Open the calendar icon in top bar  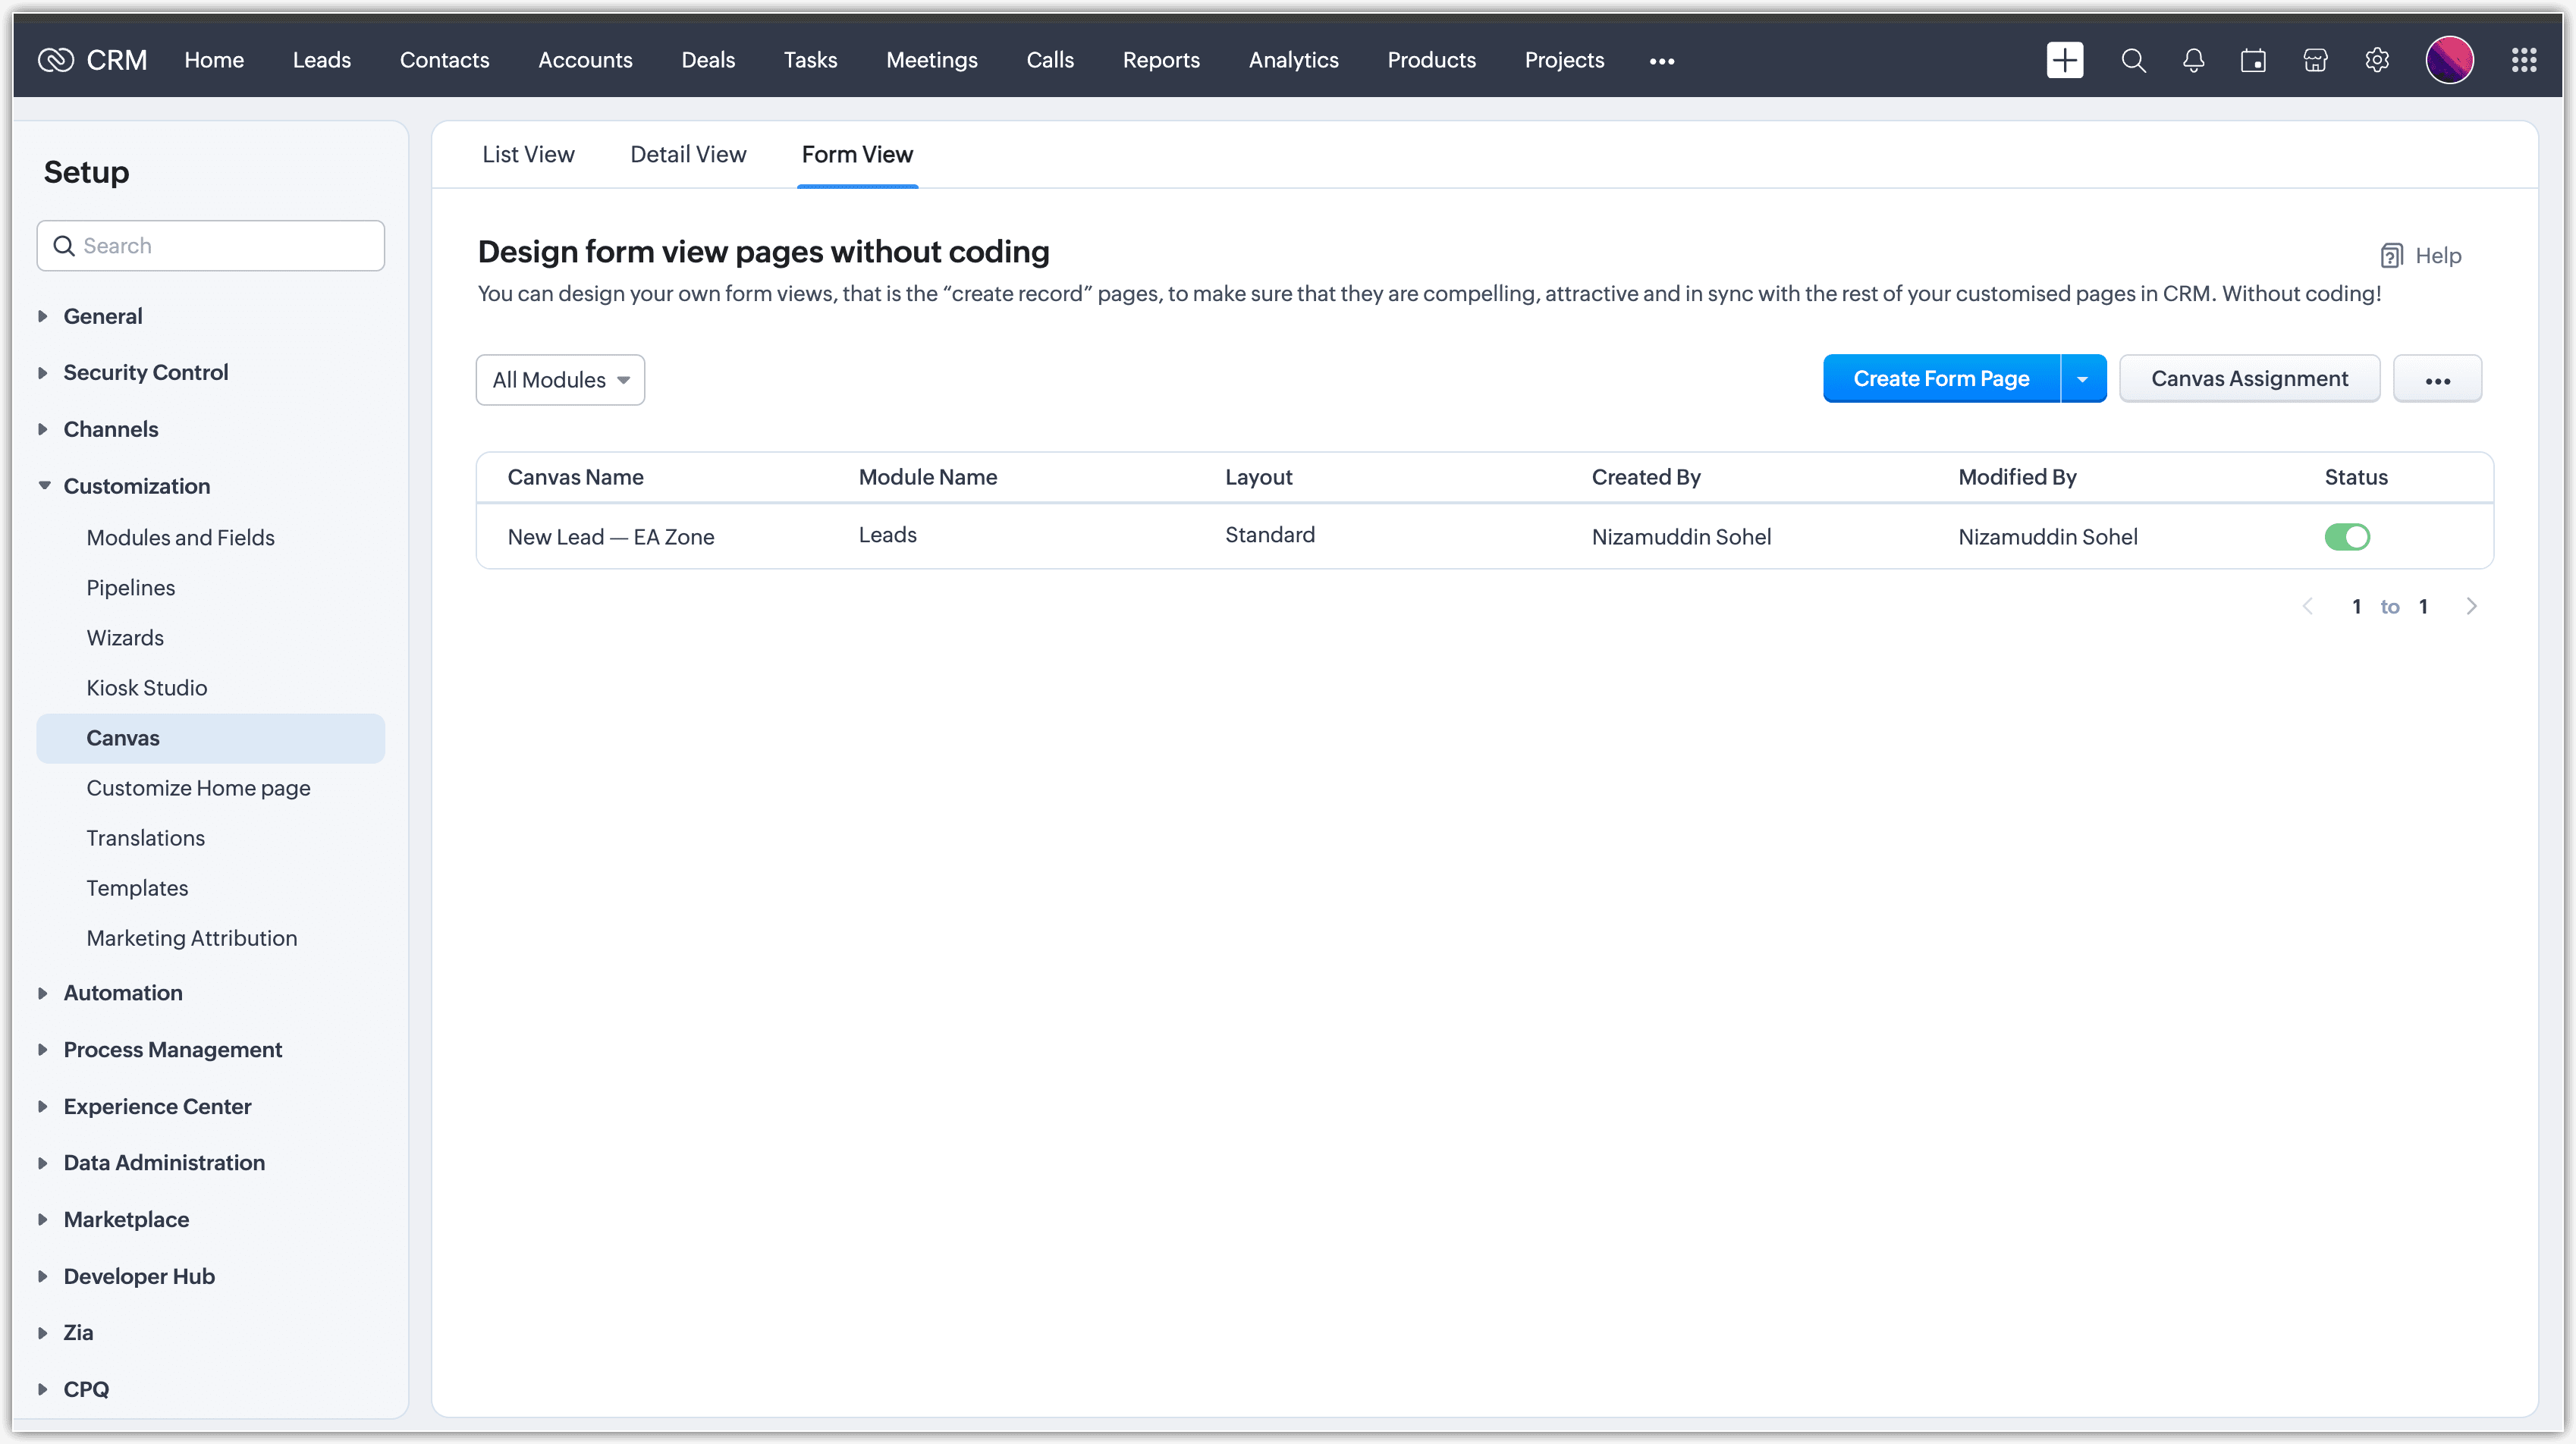coord(2253,60)
